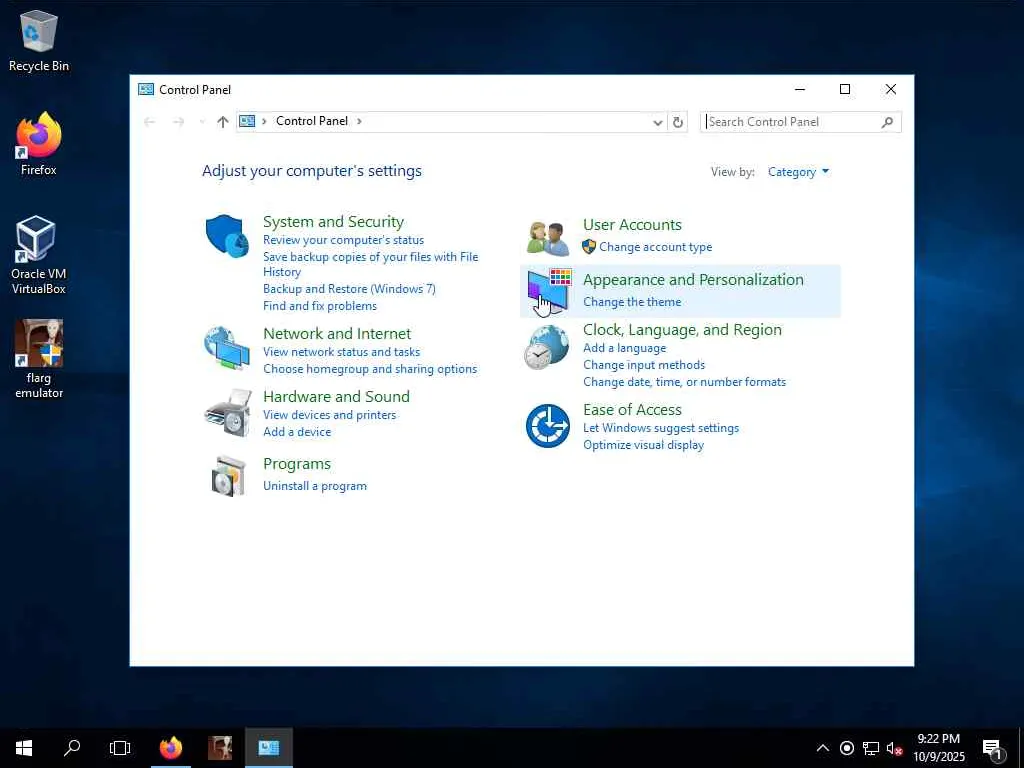Go up one level with the Up arrow

(223, 121)
